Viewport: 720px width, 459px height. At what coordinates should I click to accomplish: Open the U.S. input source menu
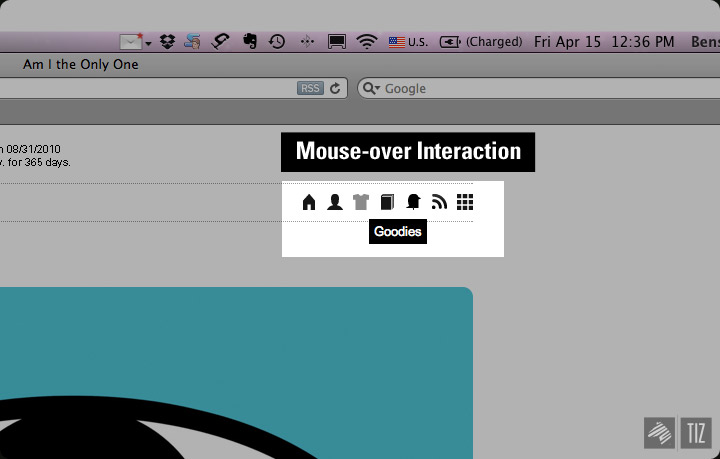pos(408,42)
